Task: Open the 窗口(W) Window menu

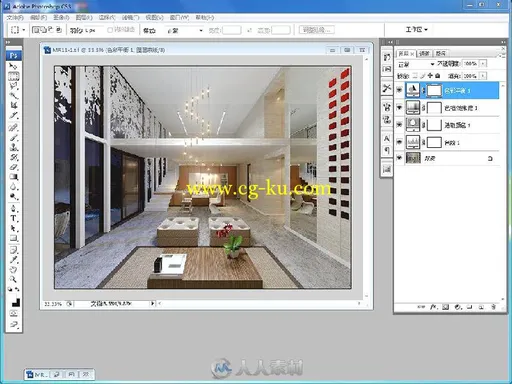Action: coord(179,17)
